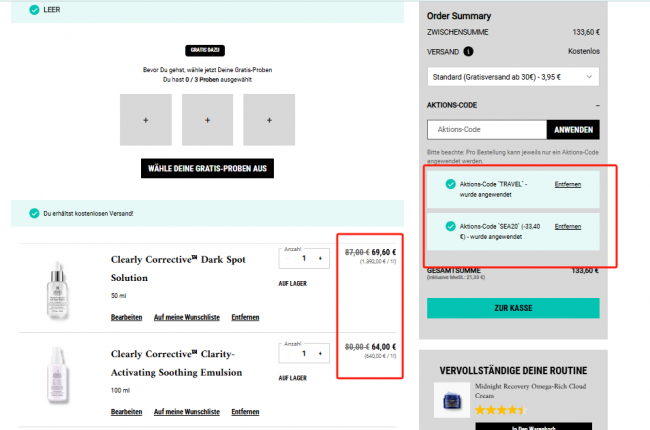650x430 pixels.
Task: Click the Versand info icon
Action: (468, 51)
